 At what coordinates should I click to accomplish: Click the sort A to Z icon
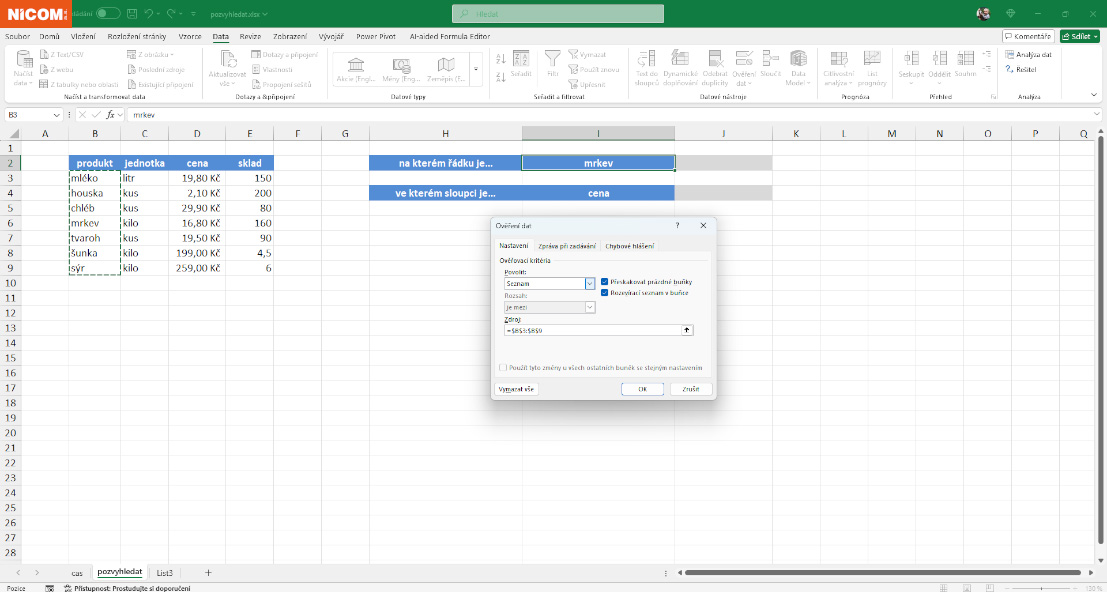coord(501,59)
